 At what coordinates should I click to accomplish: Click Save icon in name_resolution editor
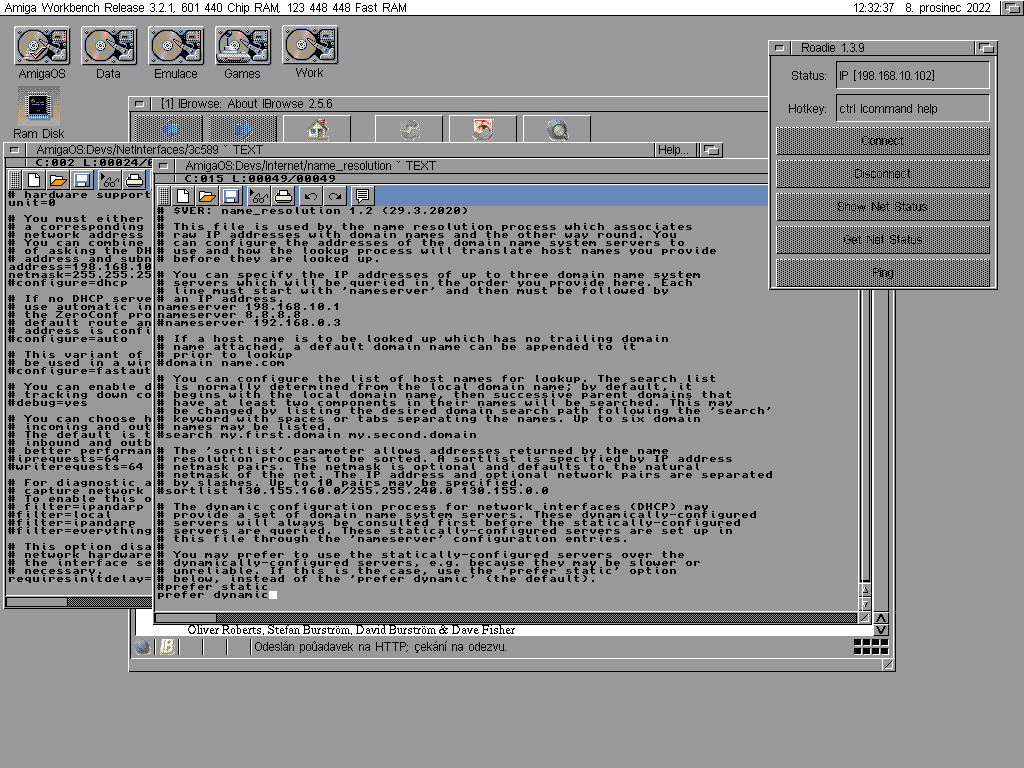[x=231, y=196]
